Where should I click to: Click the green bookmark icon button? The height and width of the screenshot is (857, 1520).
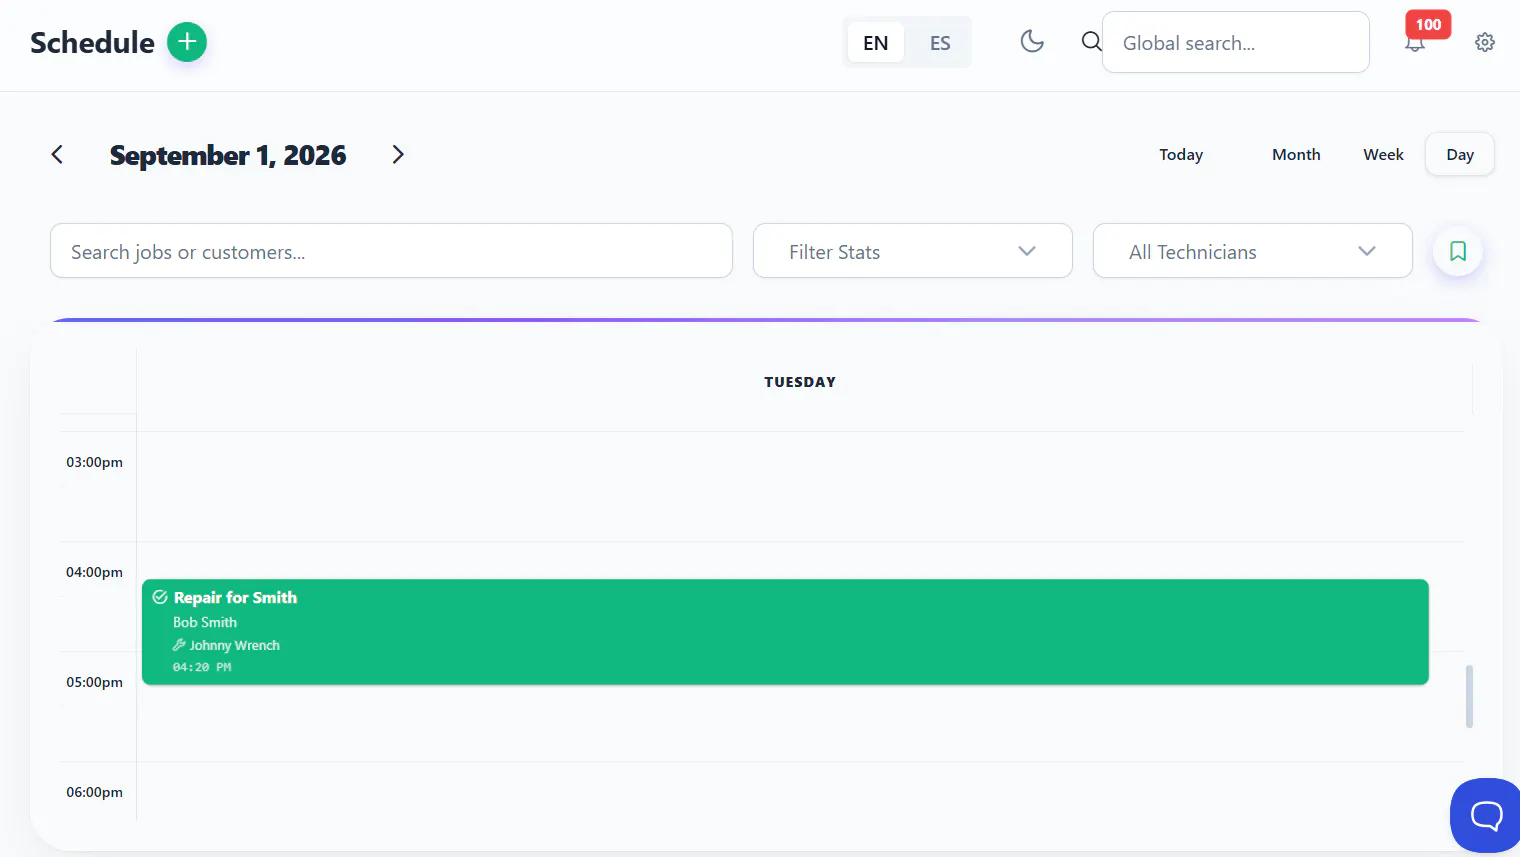point(1458,251)
